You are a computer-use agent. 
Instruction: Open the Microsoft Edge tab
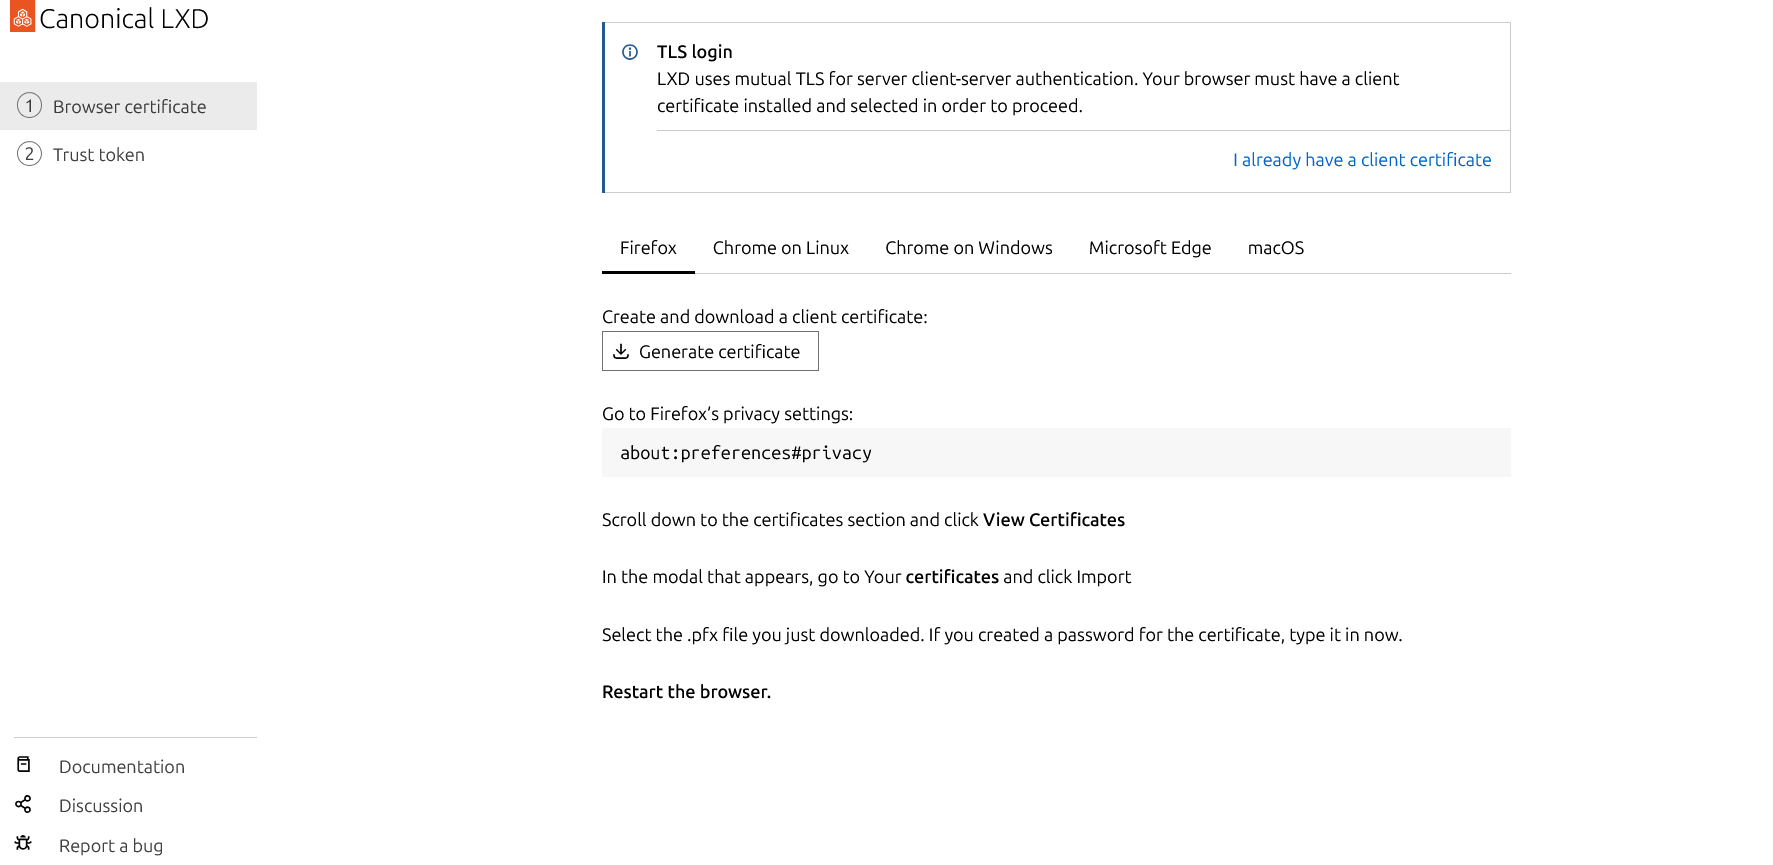coord(1149,248)
